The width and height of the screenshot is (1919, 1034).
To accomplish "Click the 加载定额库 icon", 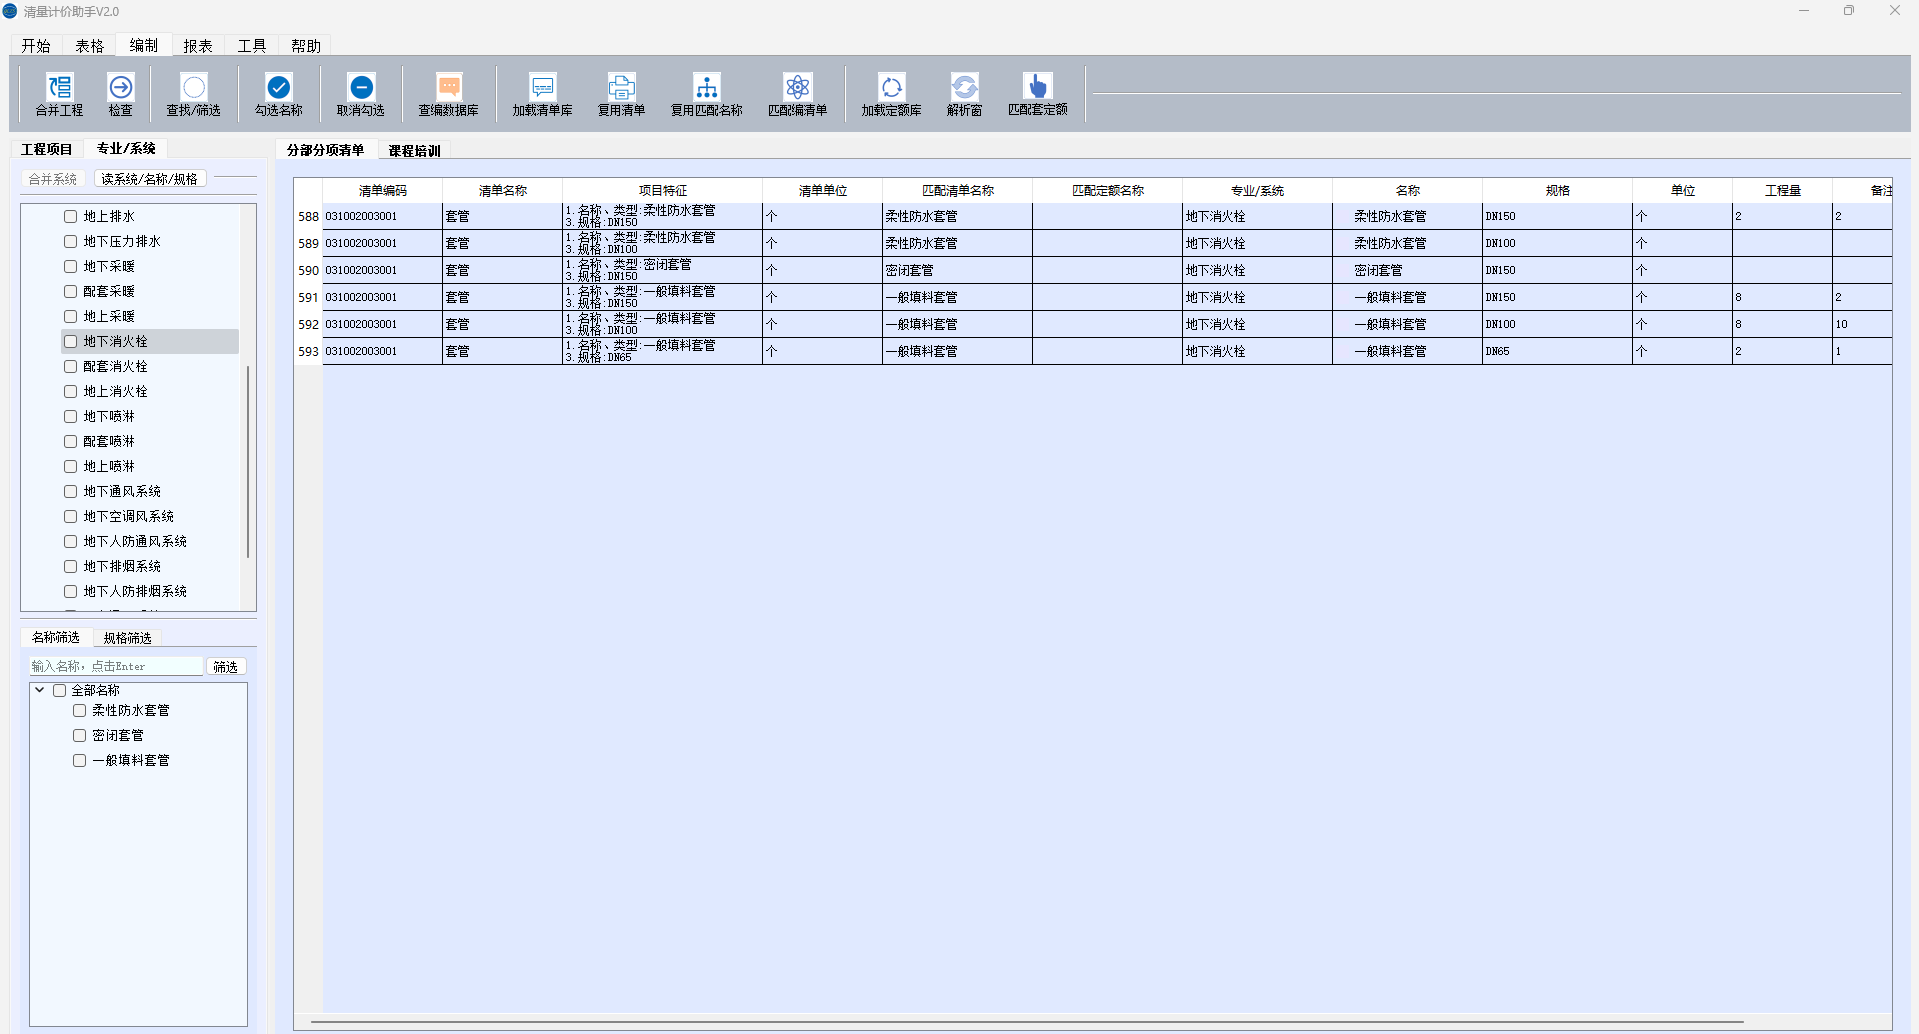I will point(892,87).
